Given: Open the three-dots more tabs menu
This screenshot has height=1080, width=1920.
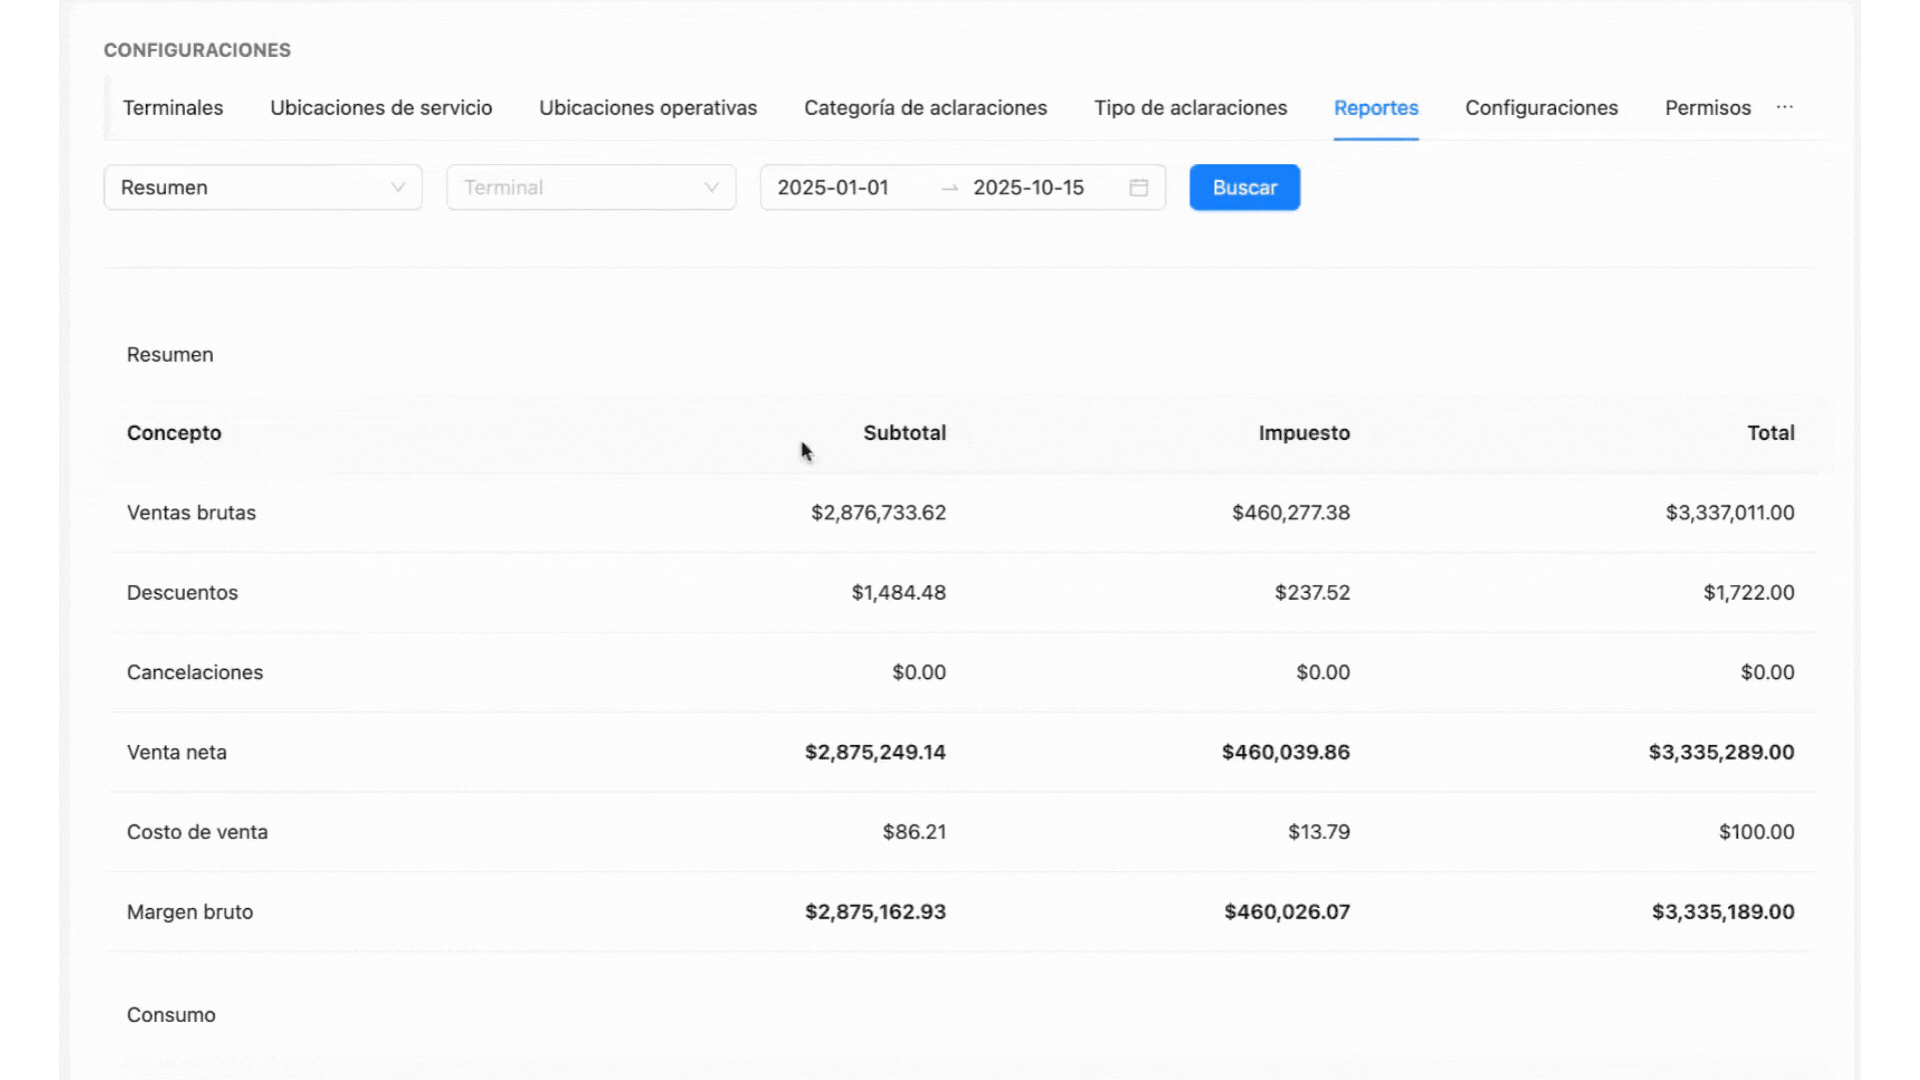Looking at the screenshot, I should click(1785, 107).
